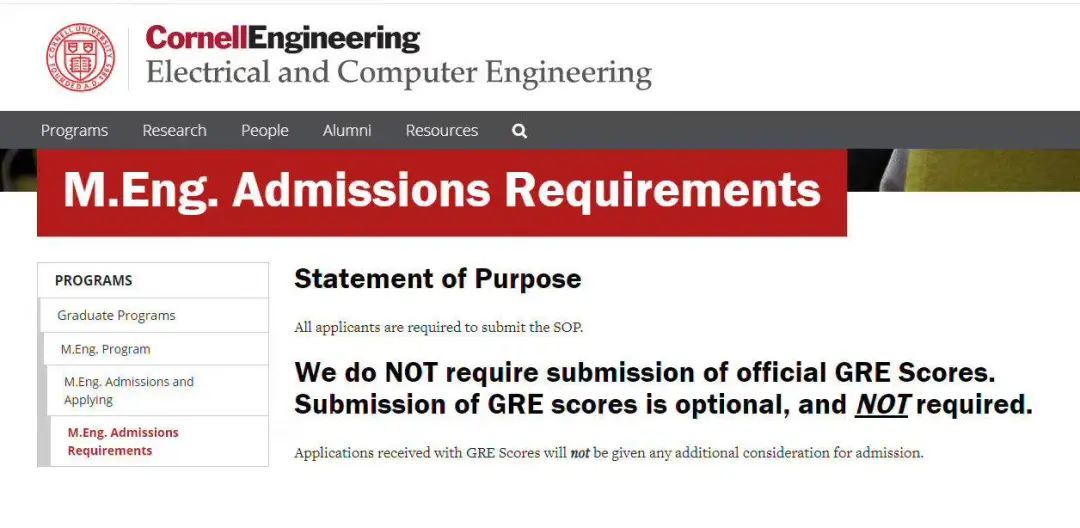
Task: Go to M.Eng. Admissions and Applying
Action: [129, 391]
